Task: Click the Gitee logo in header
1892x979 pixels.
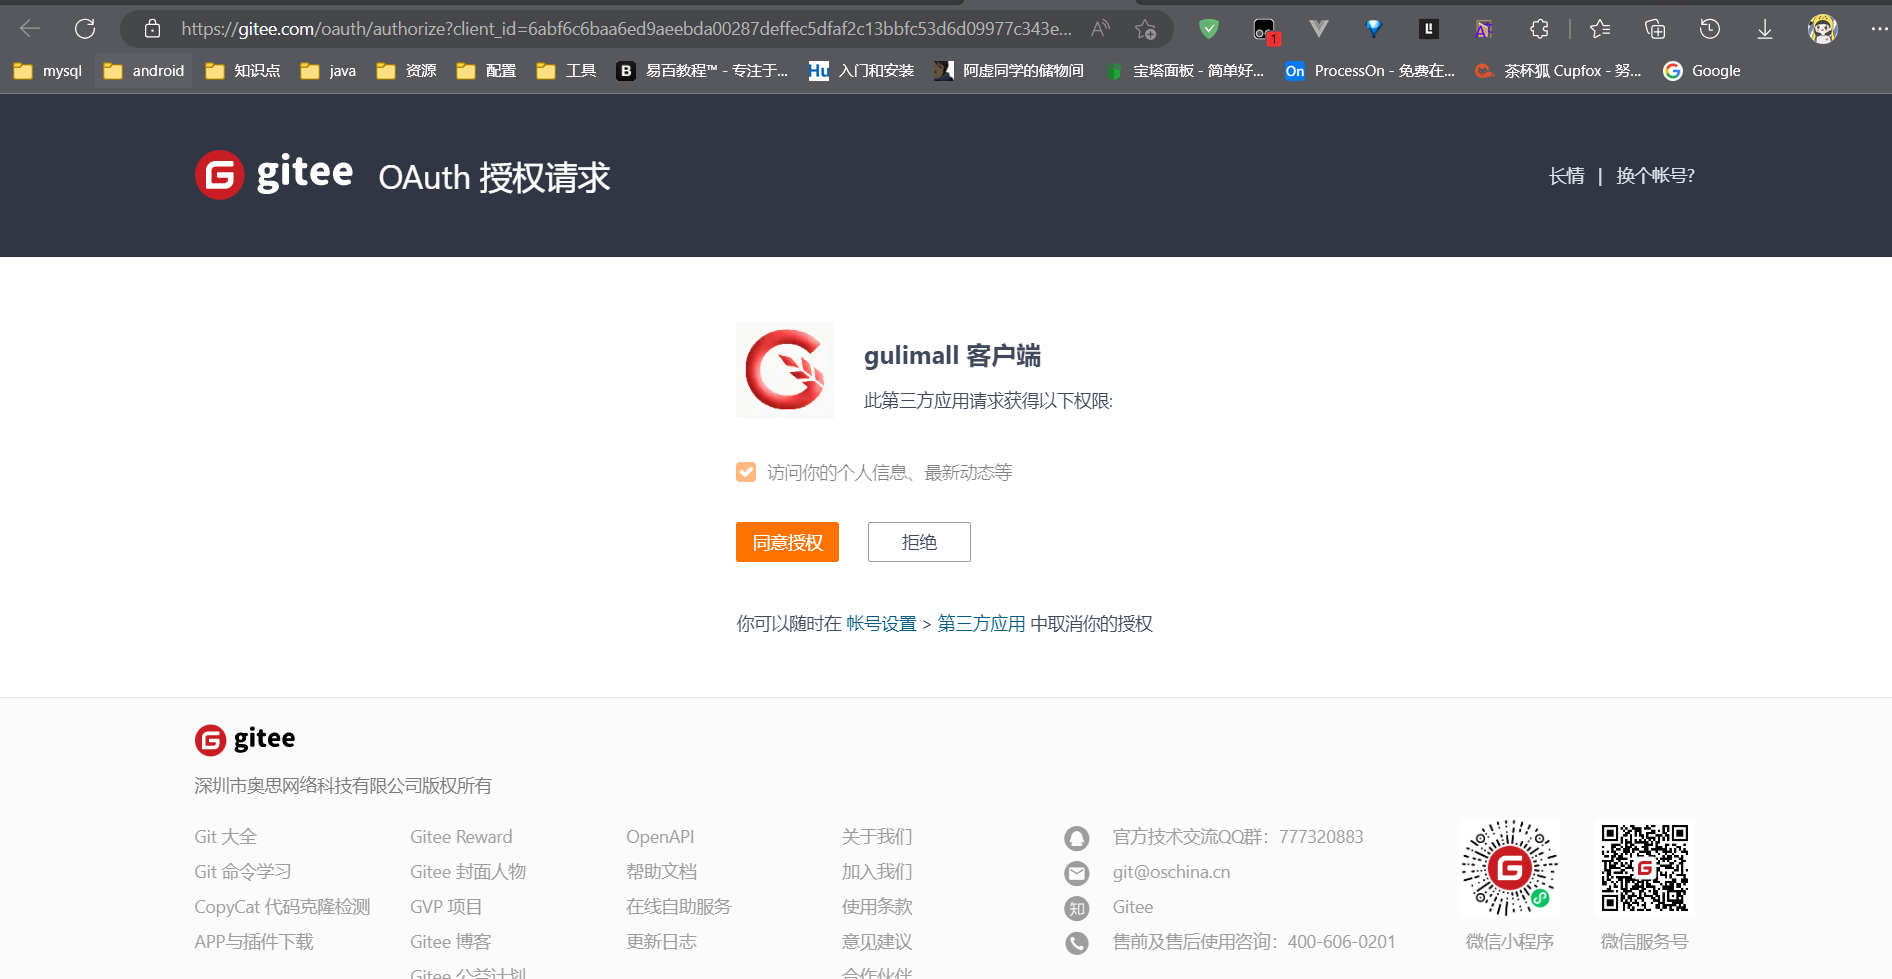Action: click(x=274, y=174)
